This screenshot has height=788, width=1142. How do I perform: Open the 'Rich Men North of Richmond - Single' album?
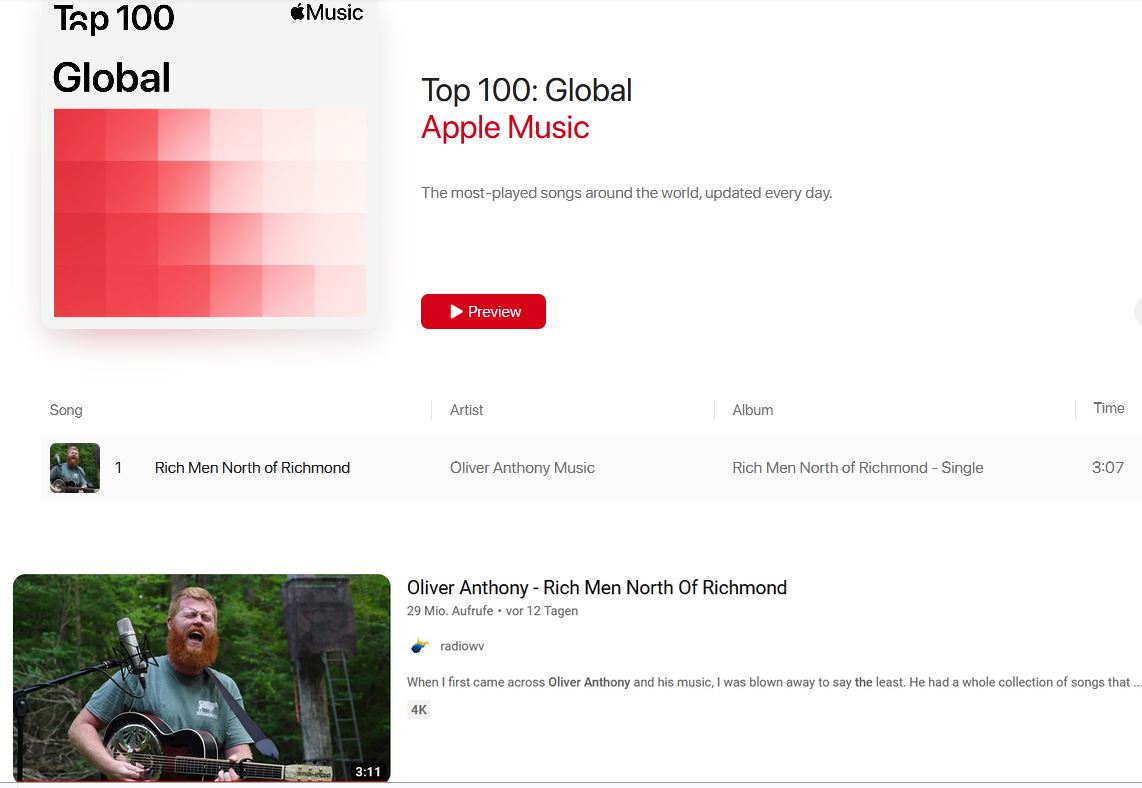(857, 468)
